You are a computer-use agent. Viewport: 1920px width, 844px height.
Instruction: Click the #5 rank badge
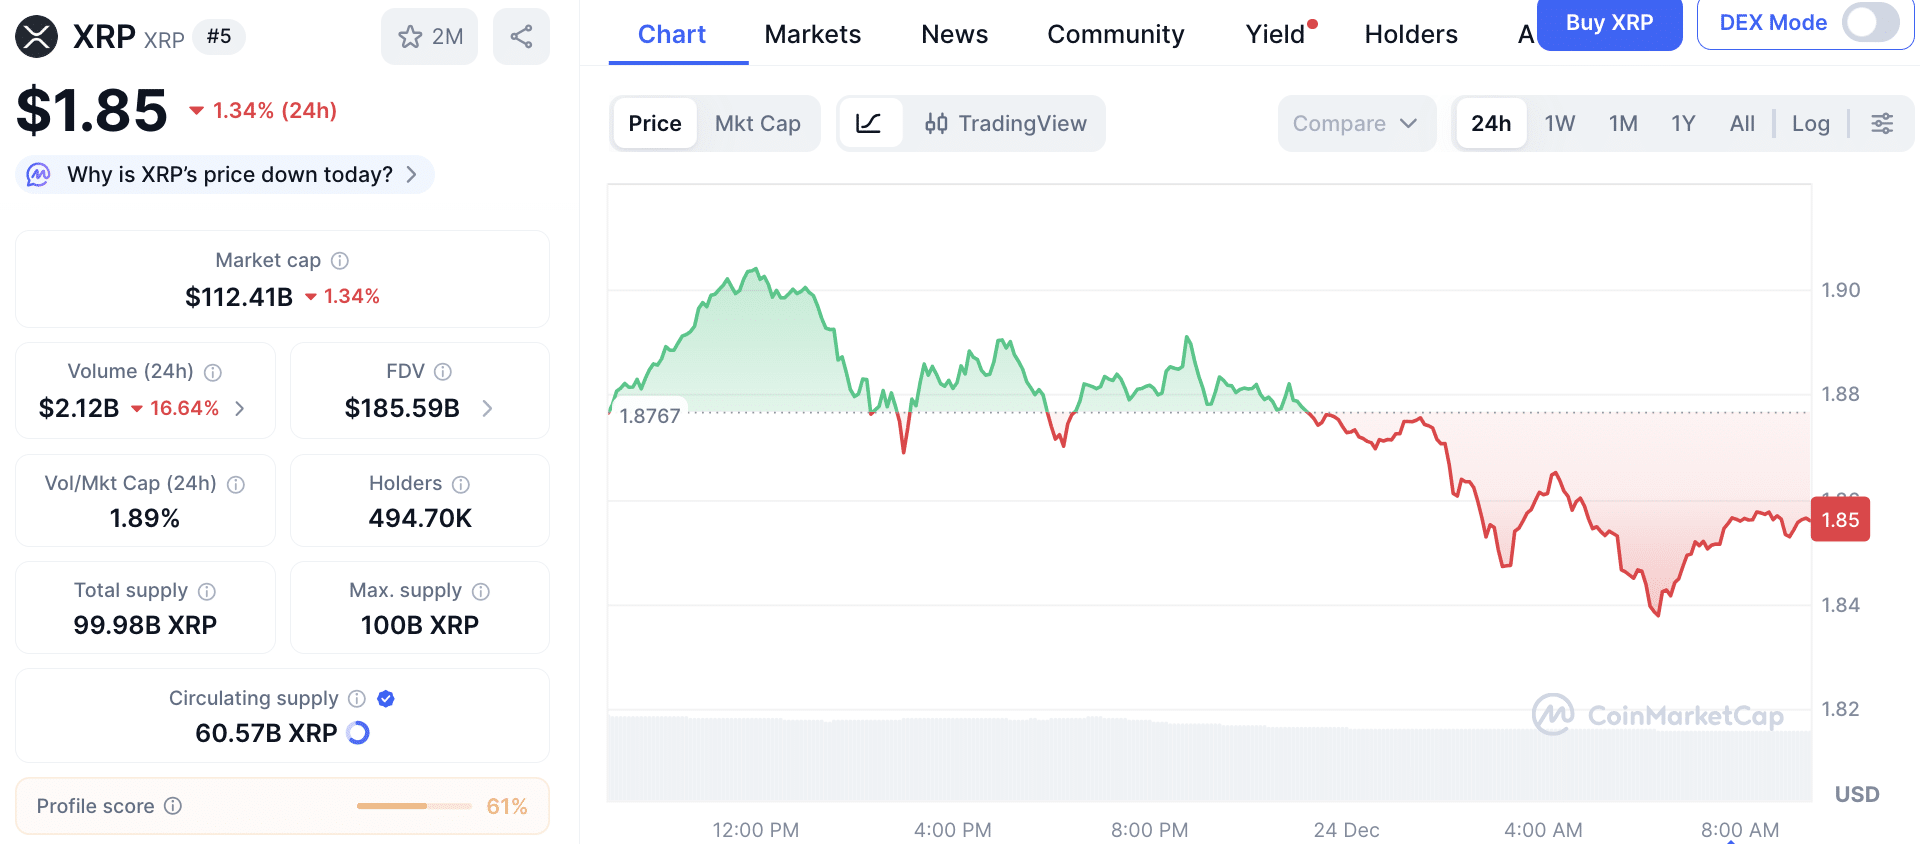tap(219, 37)
